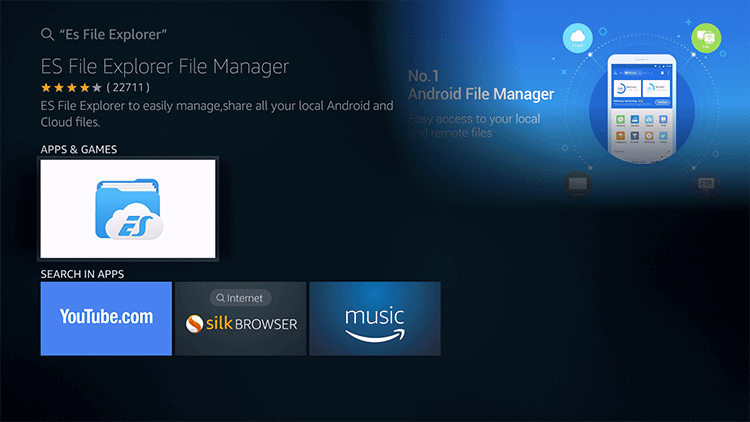Click the No.1 Android File Manager headline
Screen dimensions: 750x422
481,85
